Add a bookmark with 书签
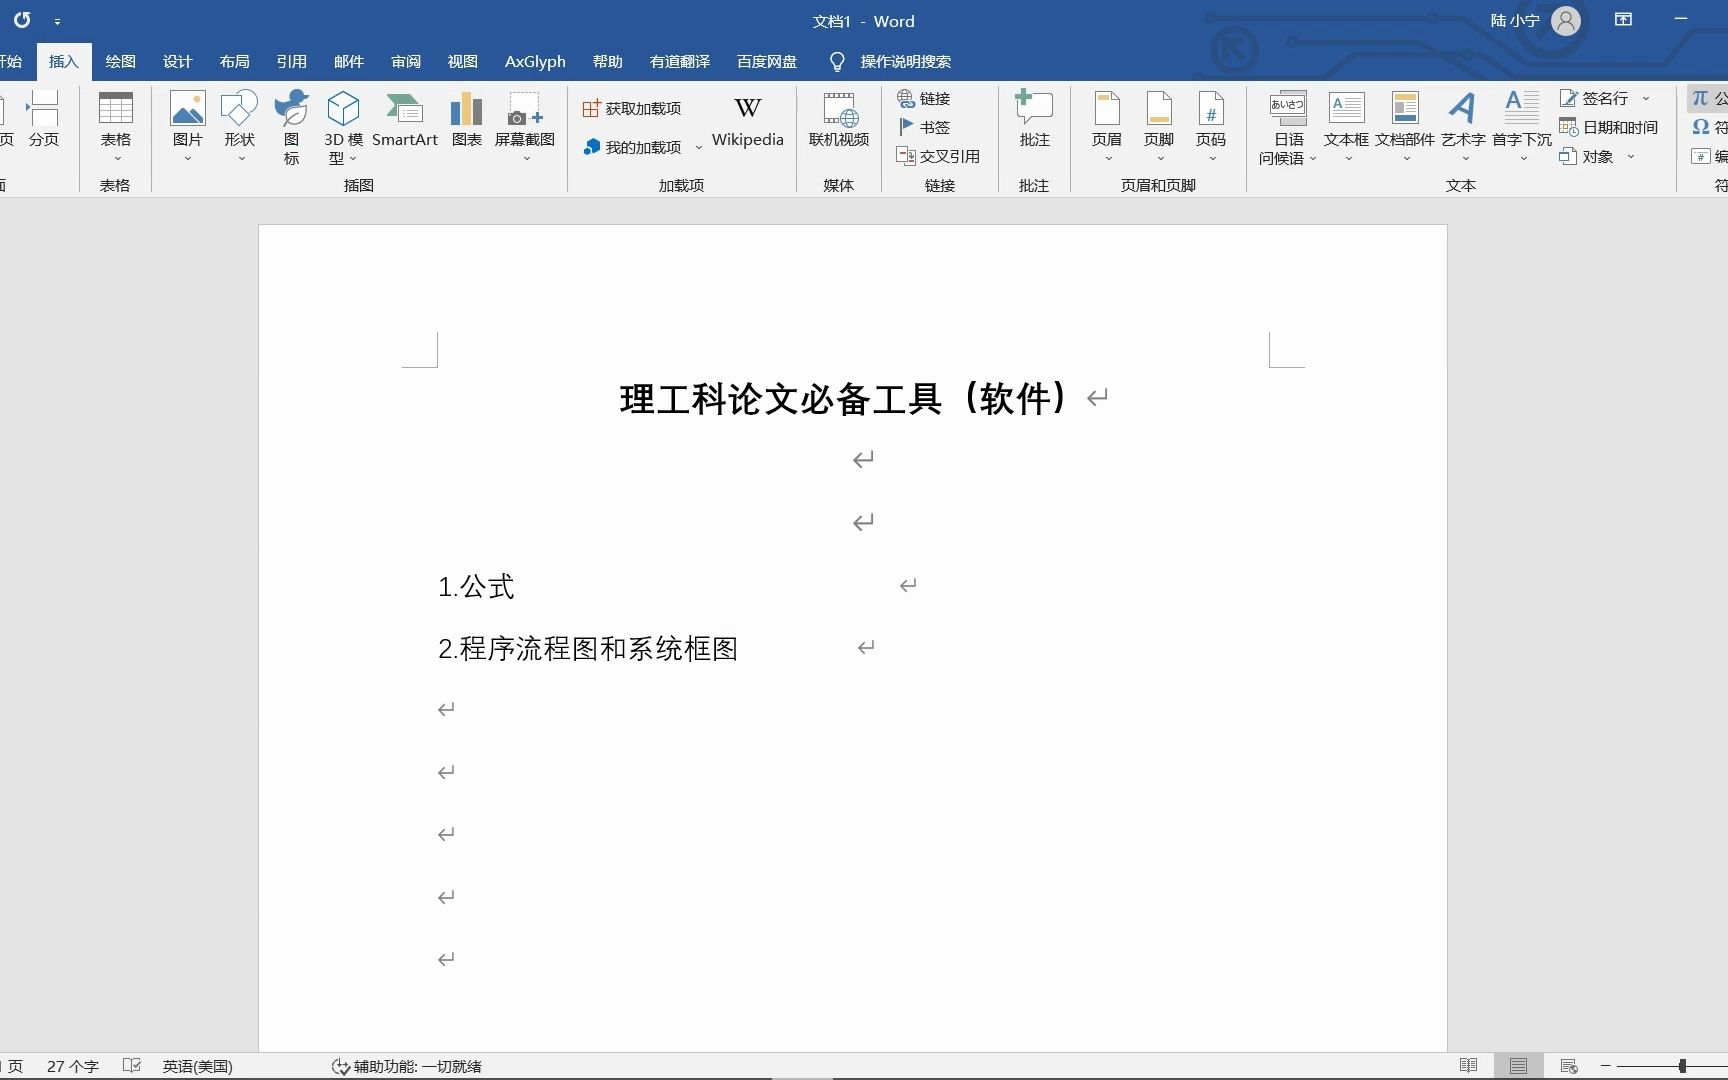 [x=924, y=127]
